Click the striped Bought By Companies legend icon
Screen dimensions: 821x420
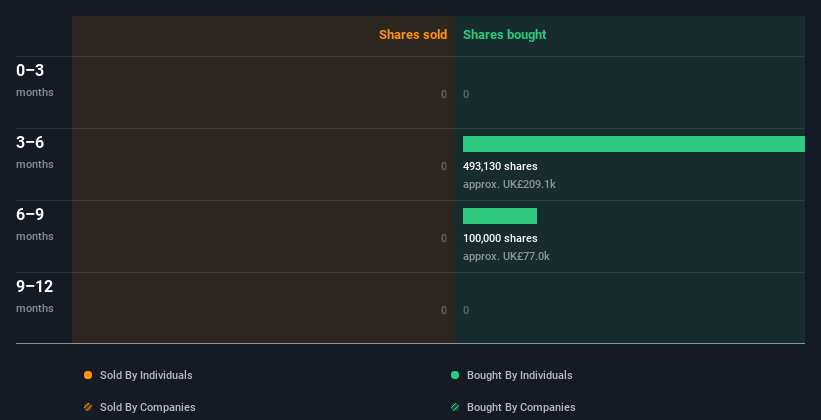tap(455, 407)
